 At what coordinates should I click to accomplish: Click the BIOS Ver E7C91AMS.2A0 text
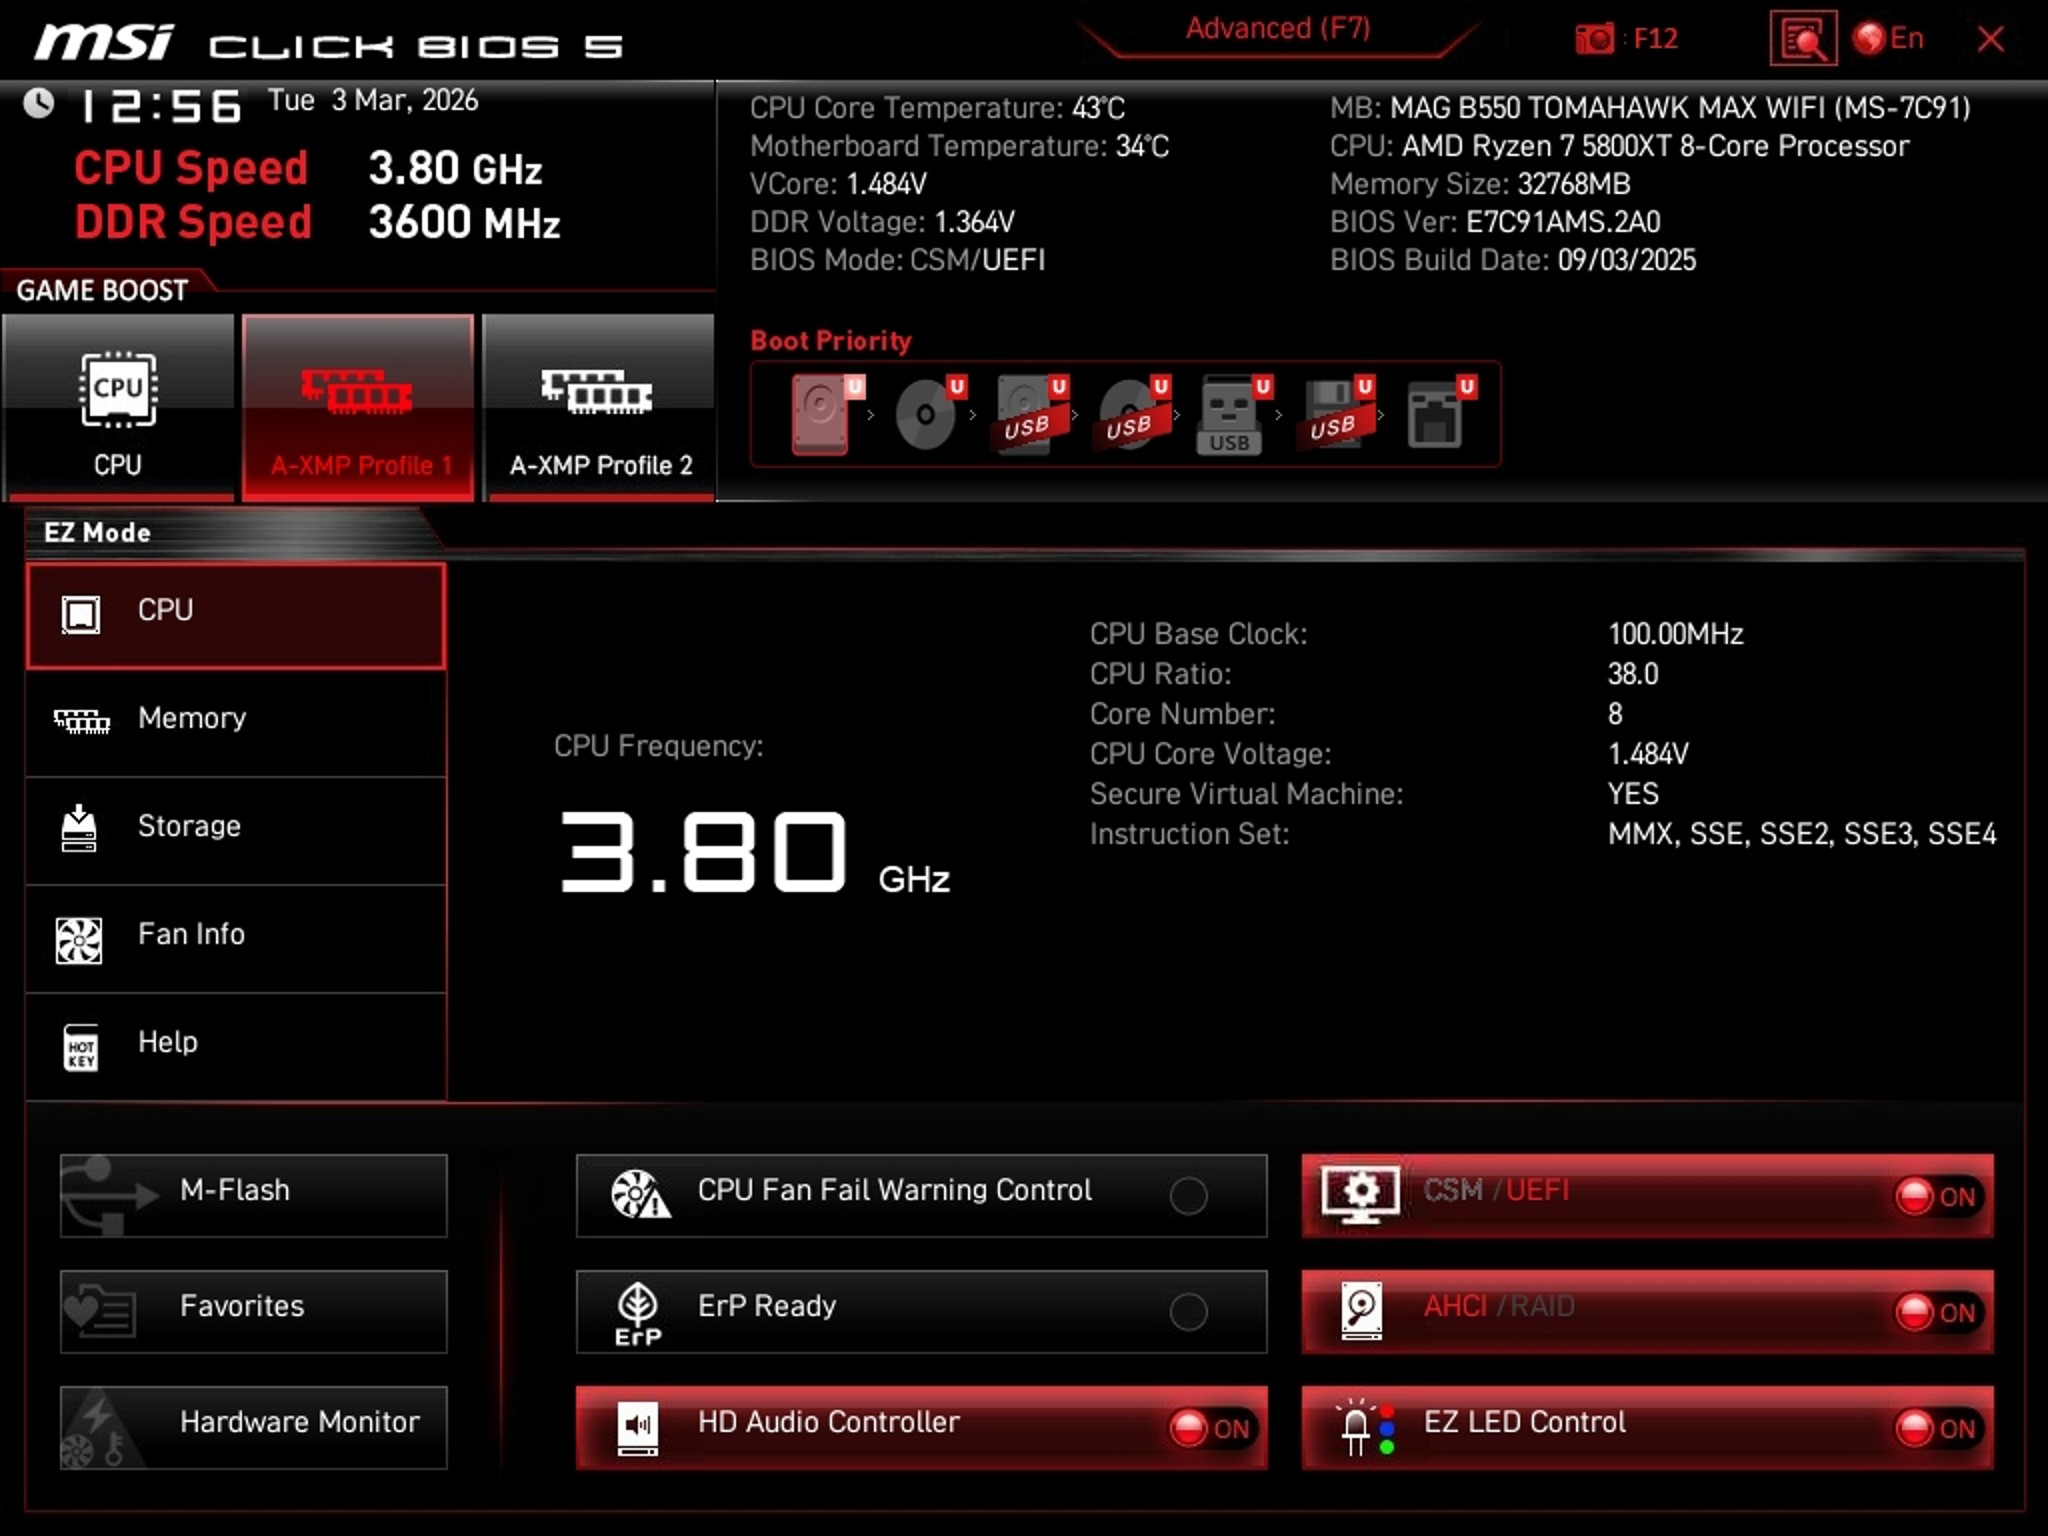pos(1495,222)
